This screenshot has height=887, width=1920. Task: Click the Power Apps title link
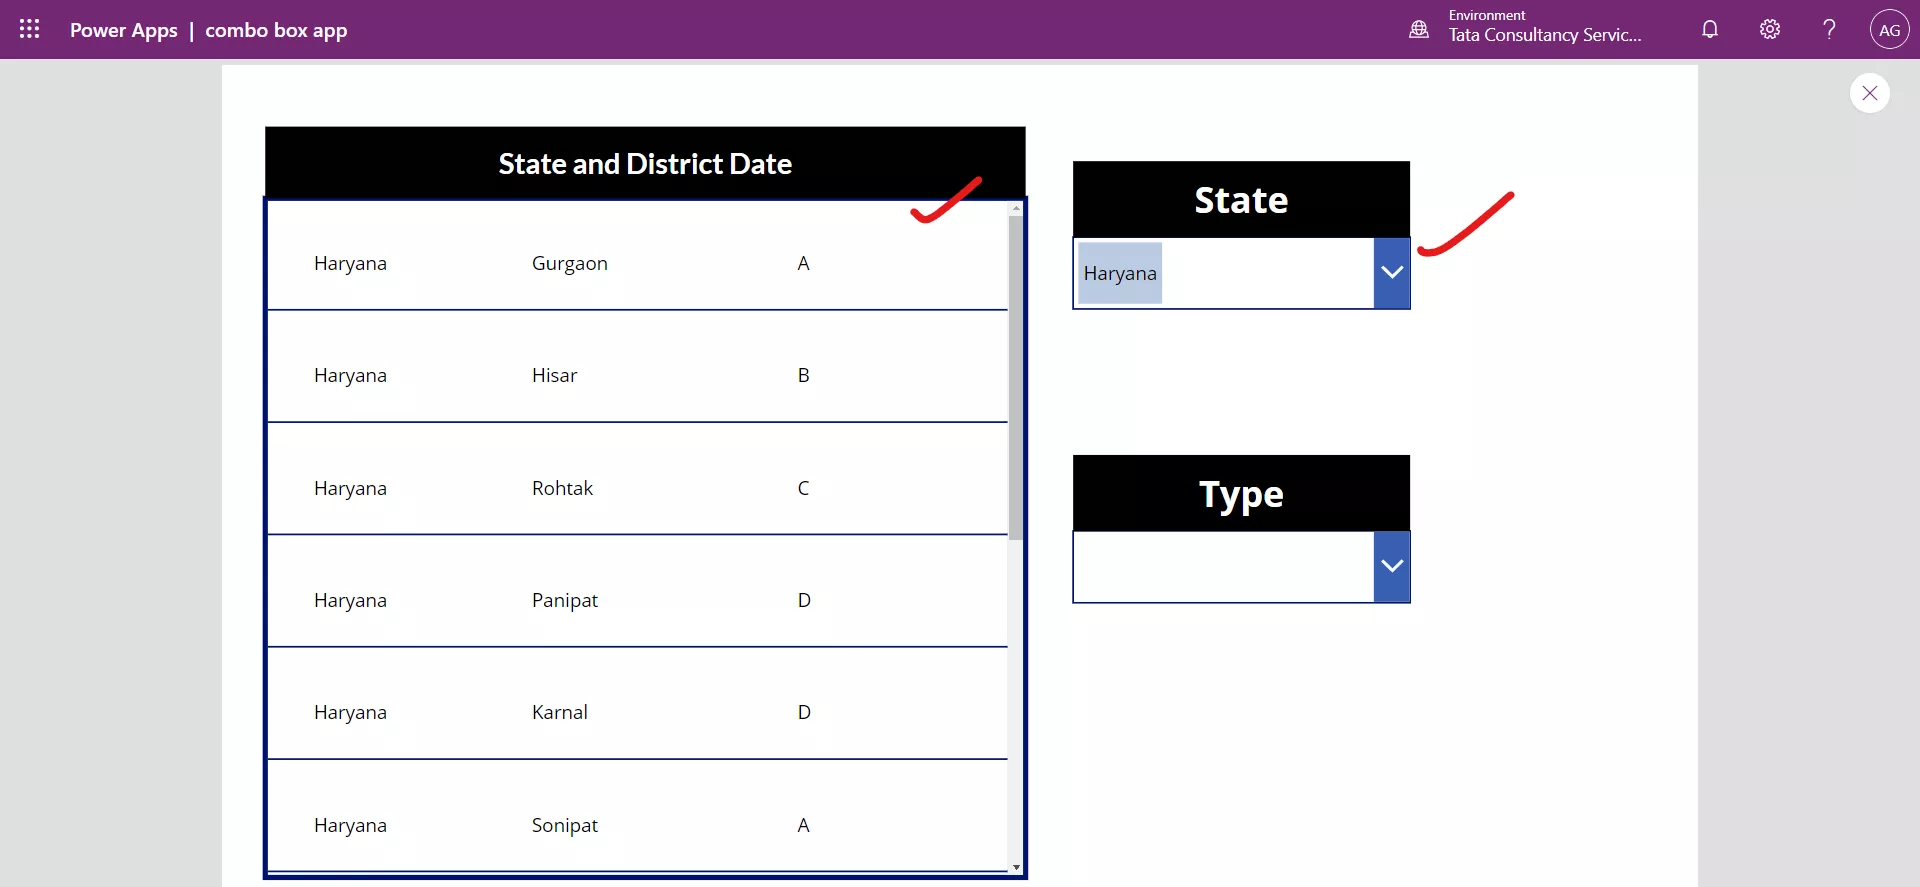tap(123, 30)
